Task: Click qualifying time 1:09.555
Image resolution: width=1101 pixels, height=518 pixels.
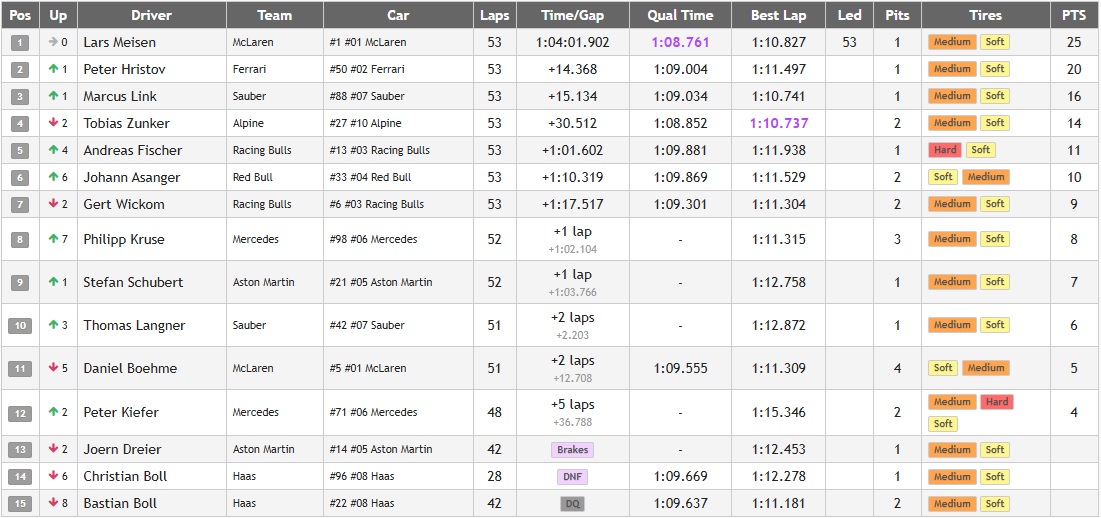Action: (680, 368)
